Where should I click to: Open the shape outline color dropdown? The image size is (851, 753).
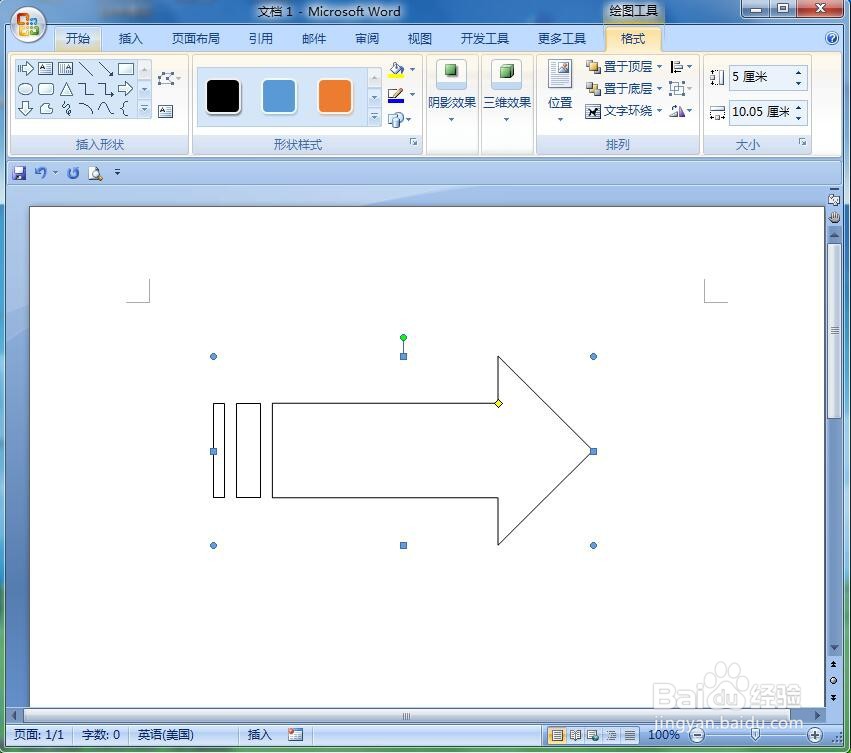point(412,94)
